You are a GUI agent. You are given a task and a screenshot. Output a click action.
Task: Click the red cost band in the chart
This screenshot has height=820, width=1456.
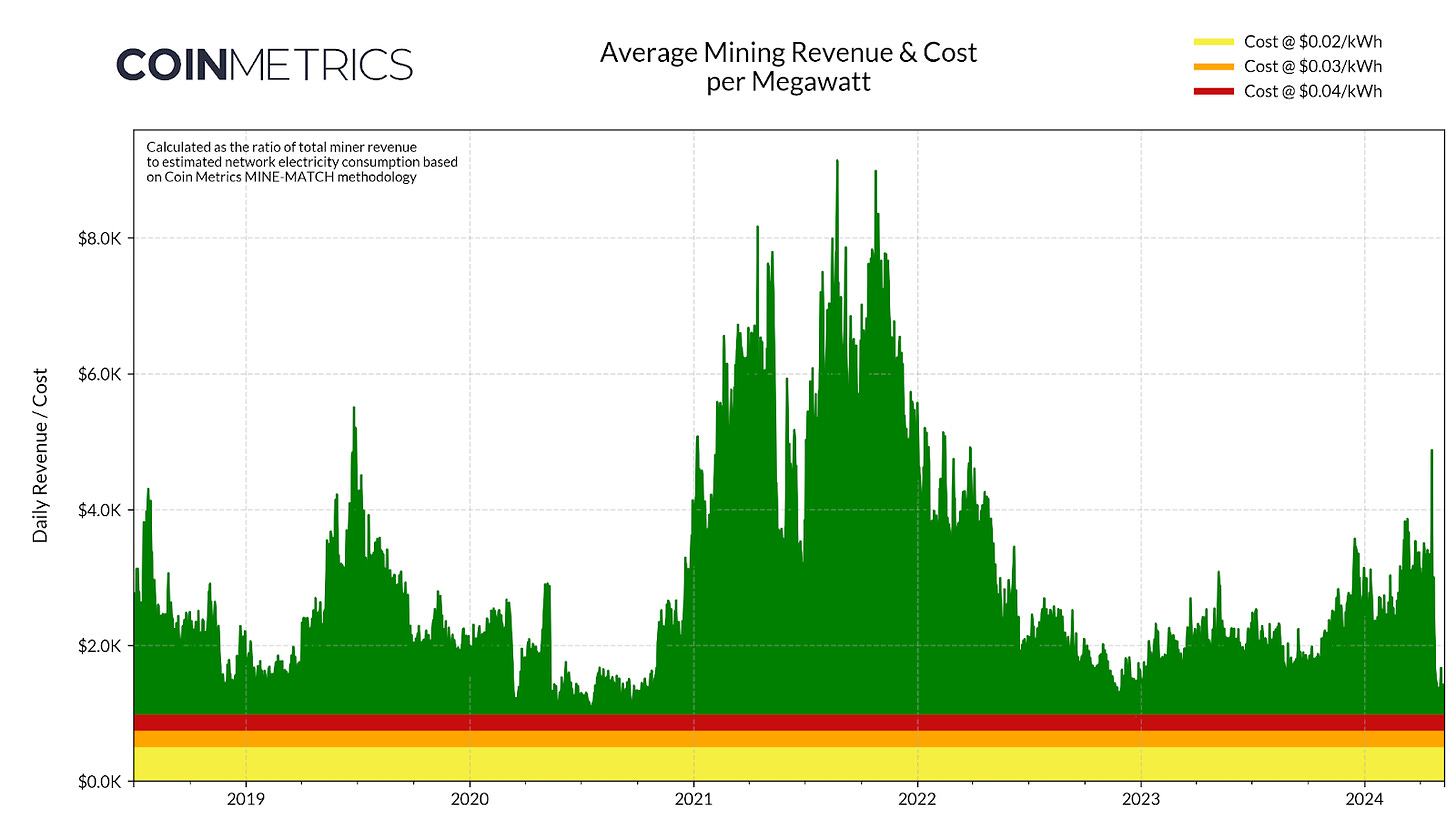(789, 723)
